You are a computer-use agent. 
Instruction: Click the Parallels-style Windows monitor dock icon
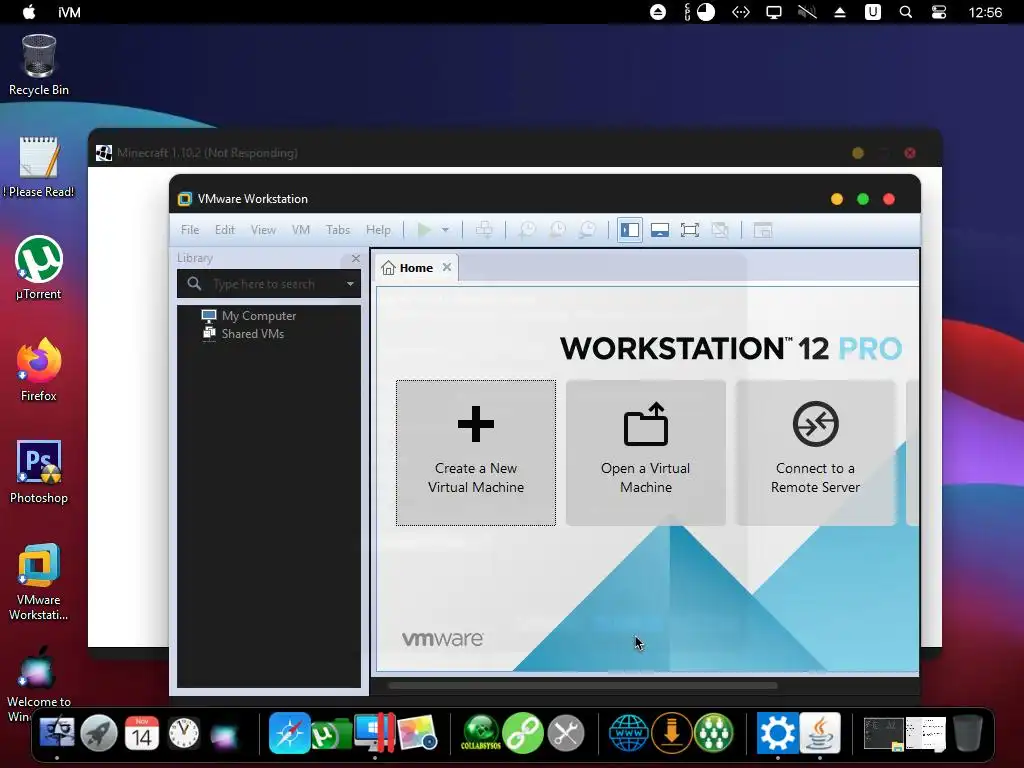click(x=374, y=733)
